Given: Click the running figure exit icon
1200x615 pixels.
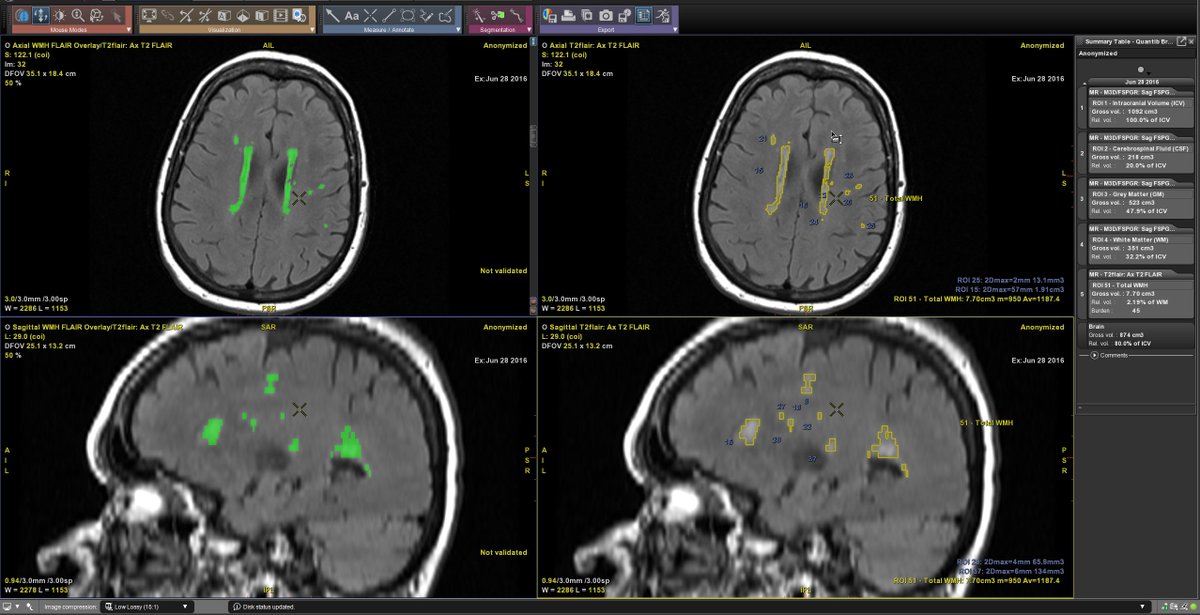Looking at the screenshot, I should point(662,15).
